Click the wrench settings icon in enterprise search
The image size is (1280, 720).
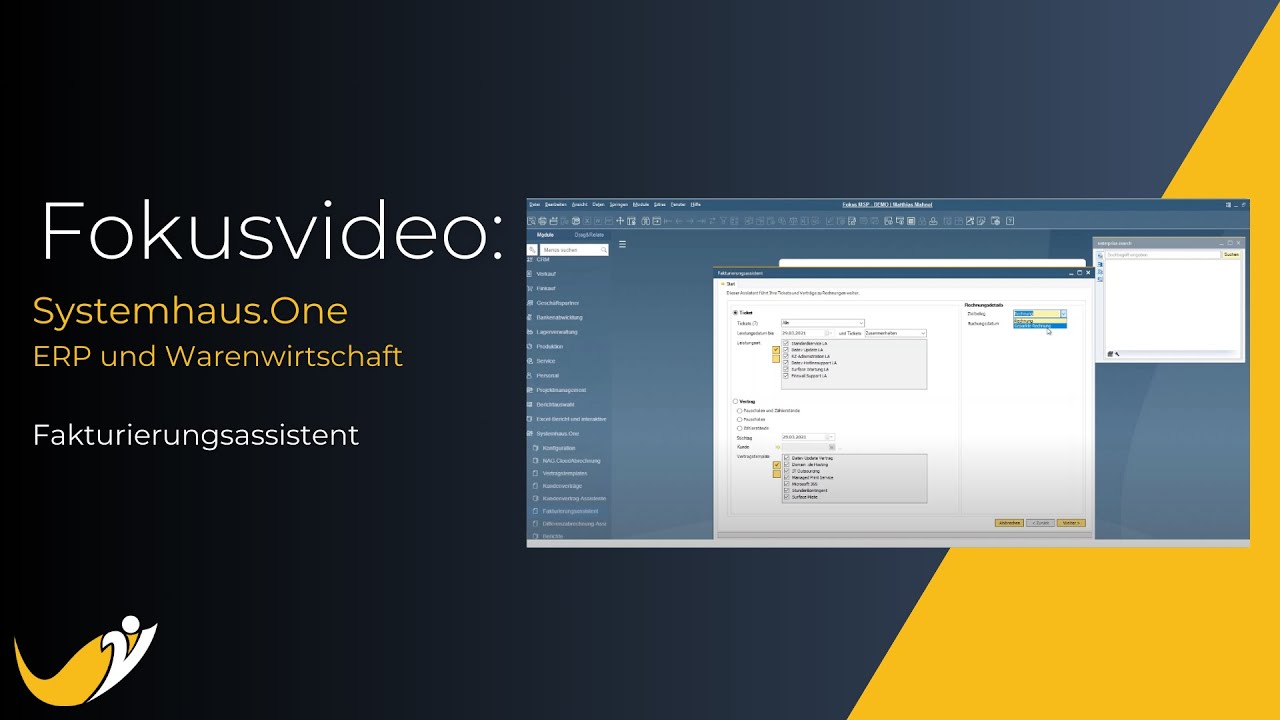click(1117, 354)
